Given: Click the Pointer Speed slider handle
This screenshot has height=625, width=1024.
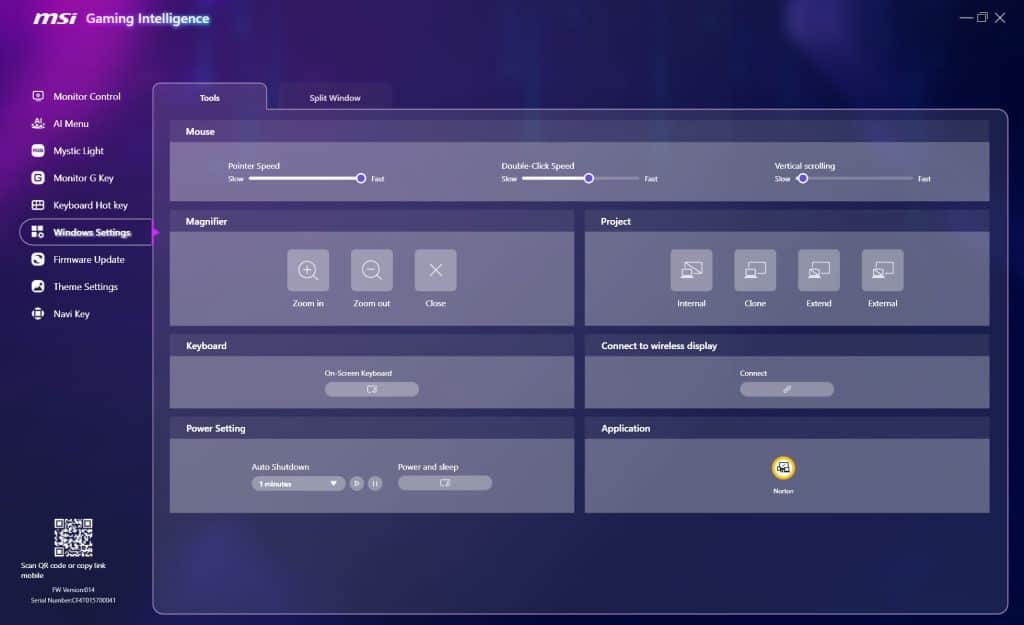Looking at the screenshot, I should pos(361,178).
